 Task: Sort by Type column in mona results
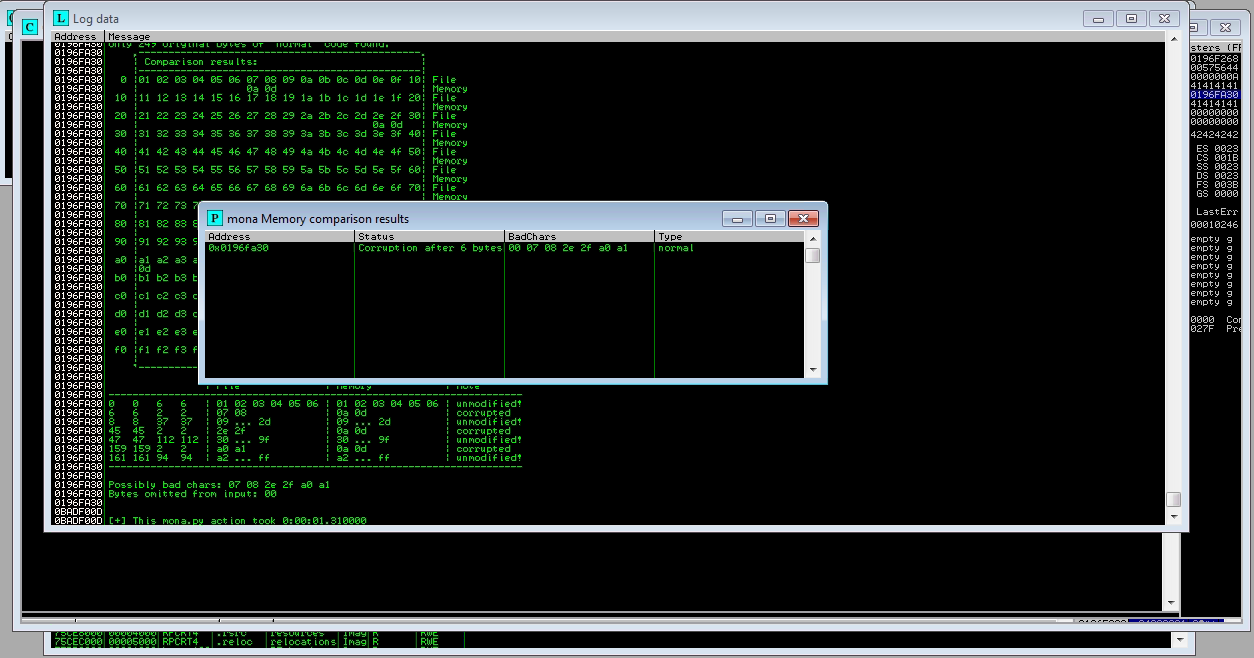pos(729,237)
